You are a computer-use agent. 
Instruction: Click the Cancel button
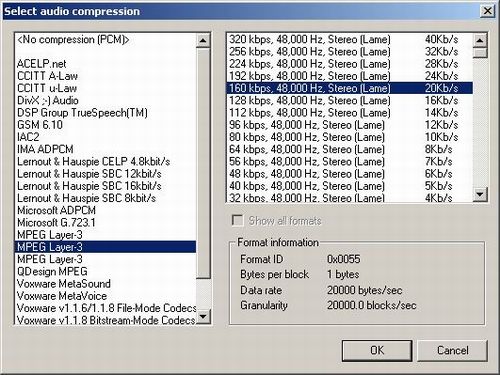coord(452,350)
